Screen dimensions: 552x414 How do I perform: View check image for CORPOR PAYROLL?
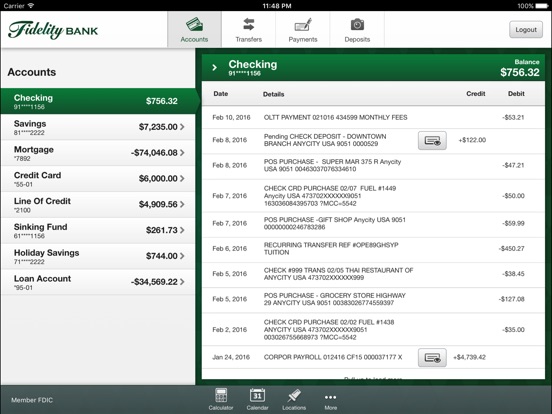pos(432,358)
